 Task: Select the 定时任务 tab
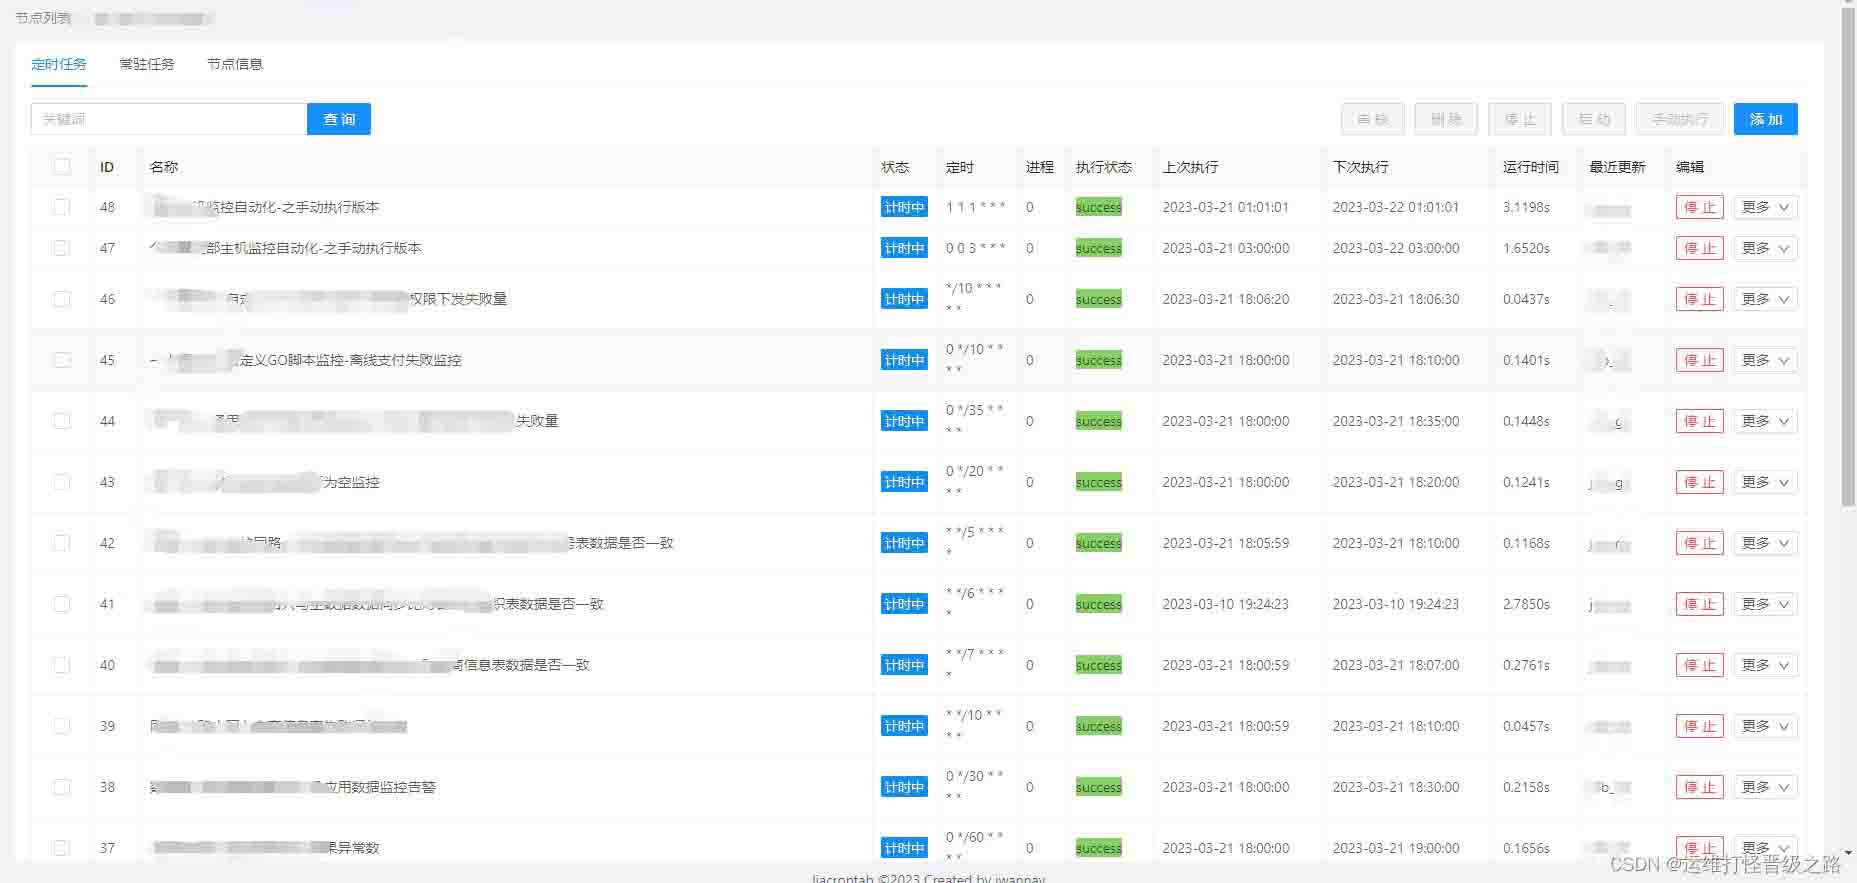point(59,64)
